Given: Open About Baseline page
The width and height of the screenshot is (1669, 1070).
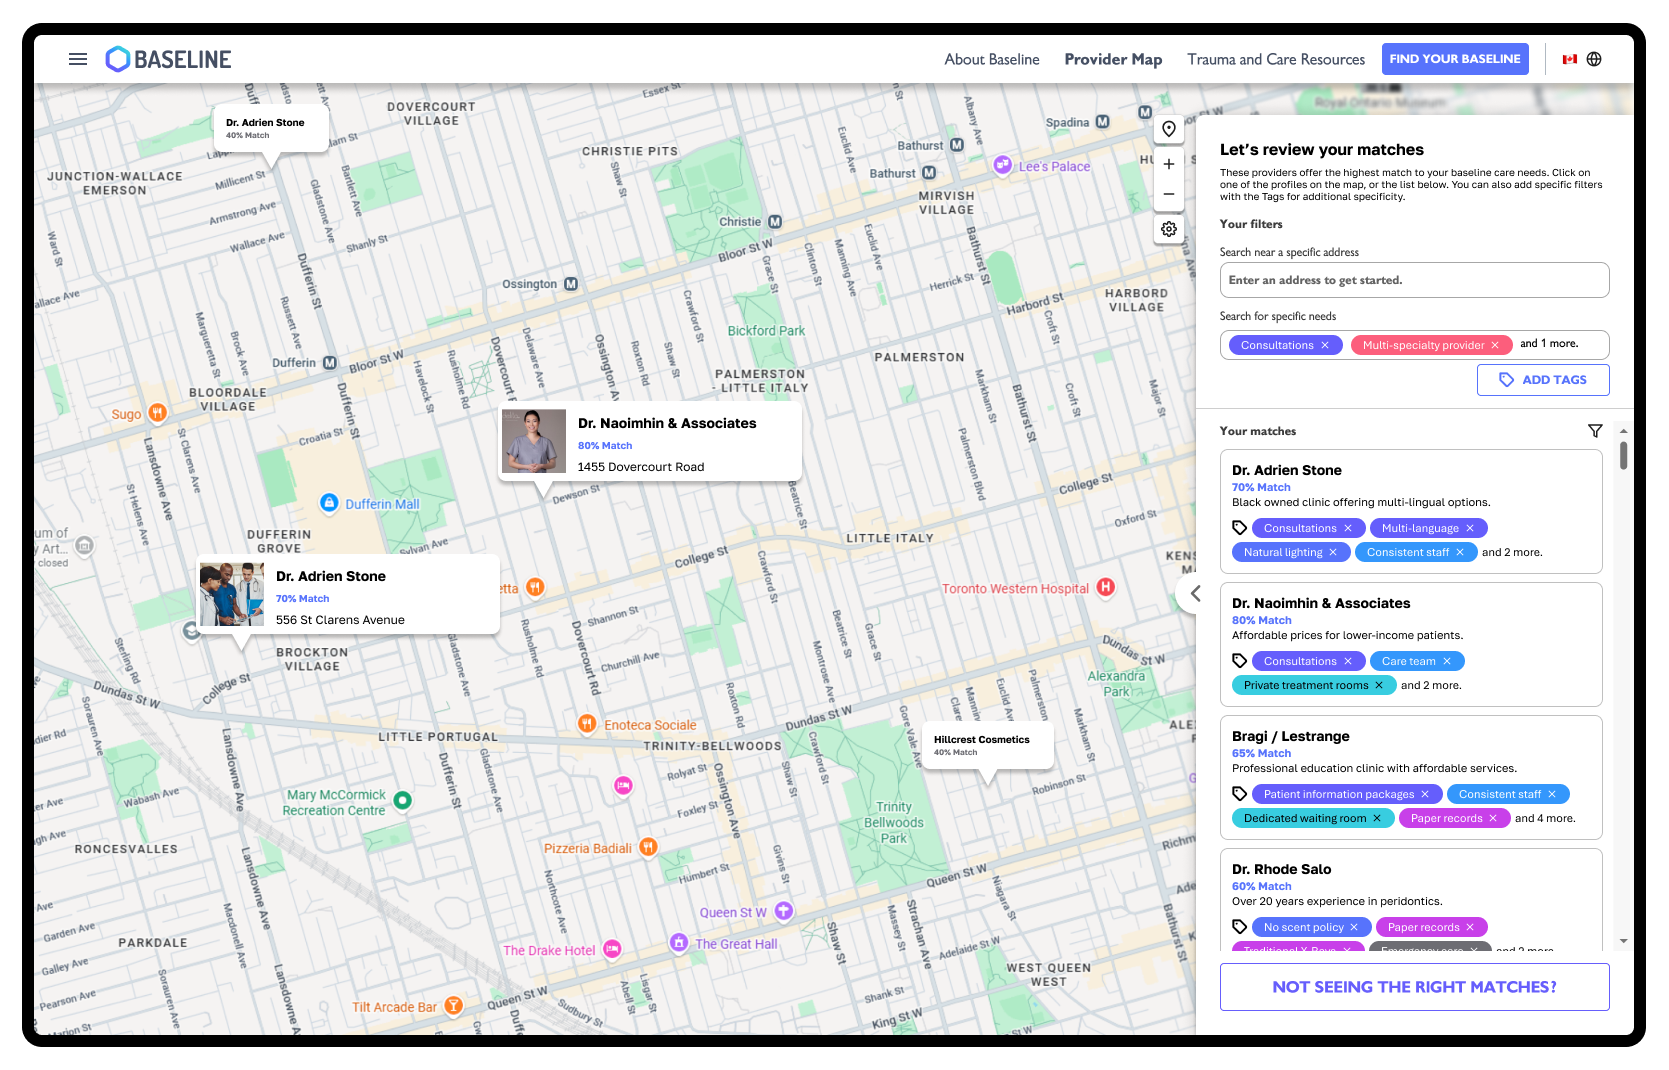Looking at the screenshot, I should 992,59.
